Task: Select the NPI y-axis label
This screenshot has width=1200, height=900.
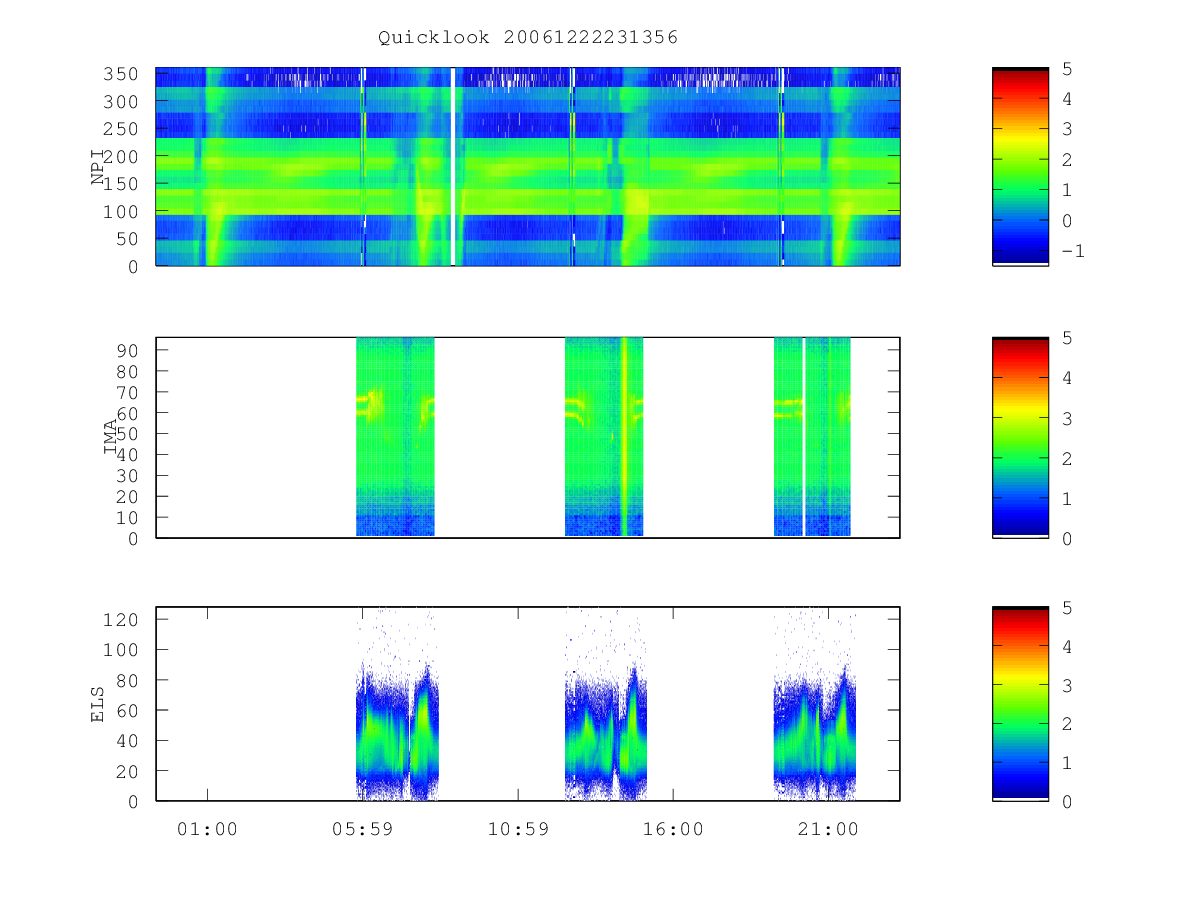Action: coord(98,166)
